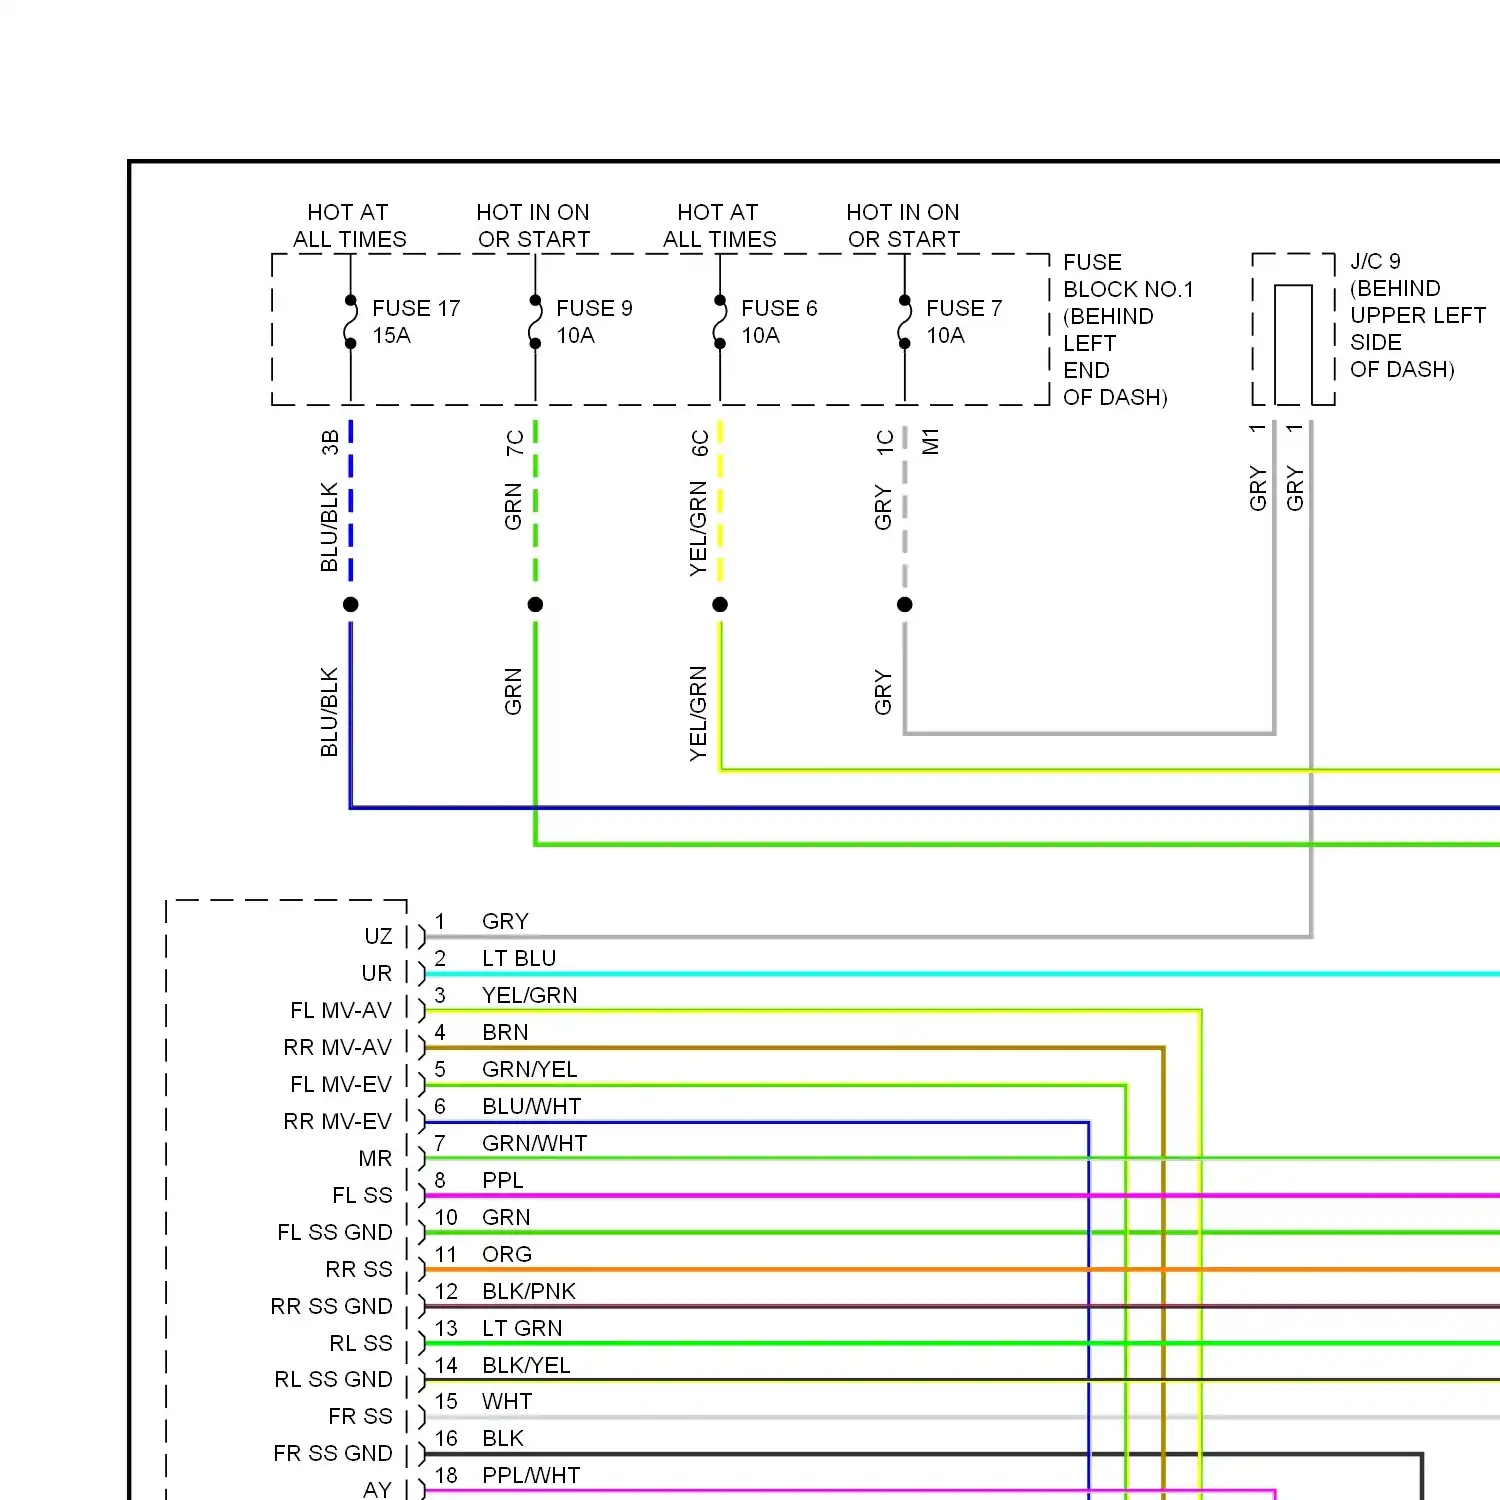This screenshot has width=1500, height=1500.
Task: Click pin 13 LT GRN wire label
Action: (522, 1328)
